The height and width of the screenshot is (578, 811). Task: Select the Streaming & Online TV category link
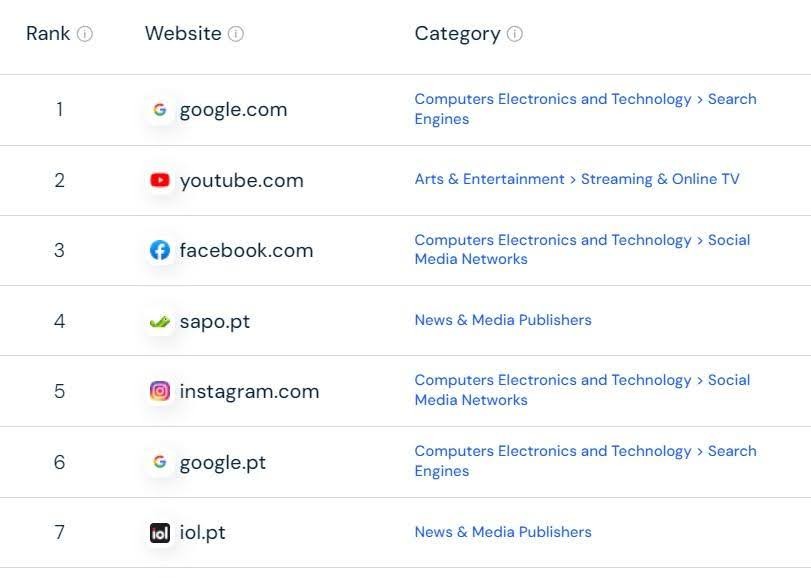tap(660, 179)
